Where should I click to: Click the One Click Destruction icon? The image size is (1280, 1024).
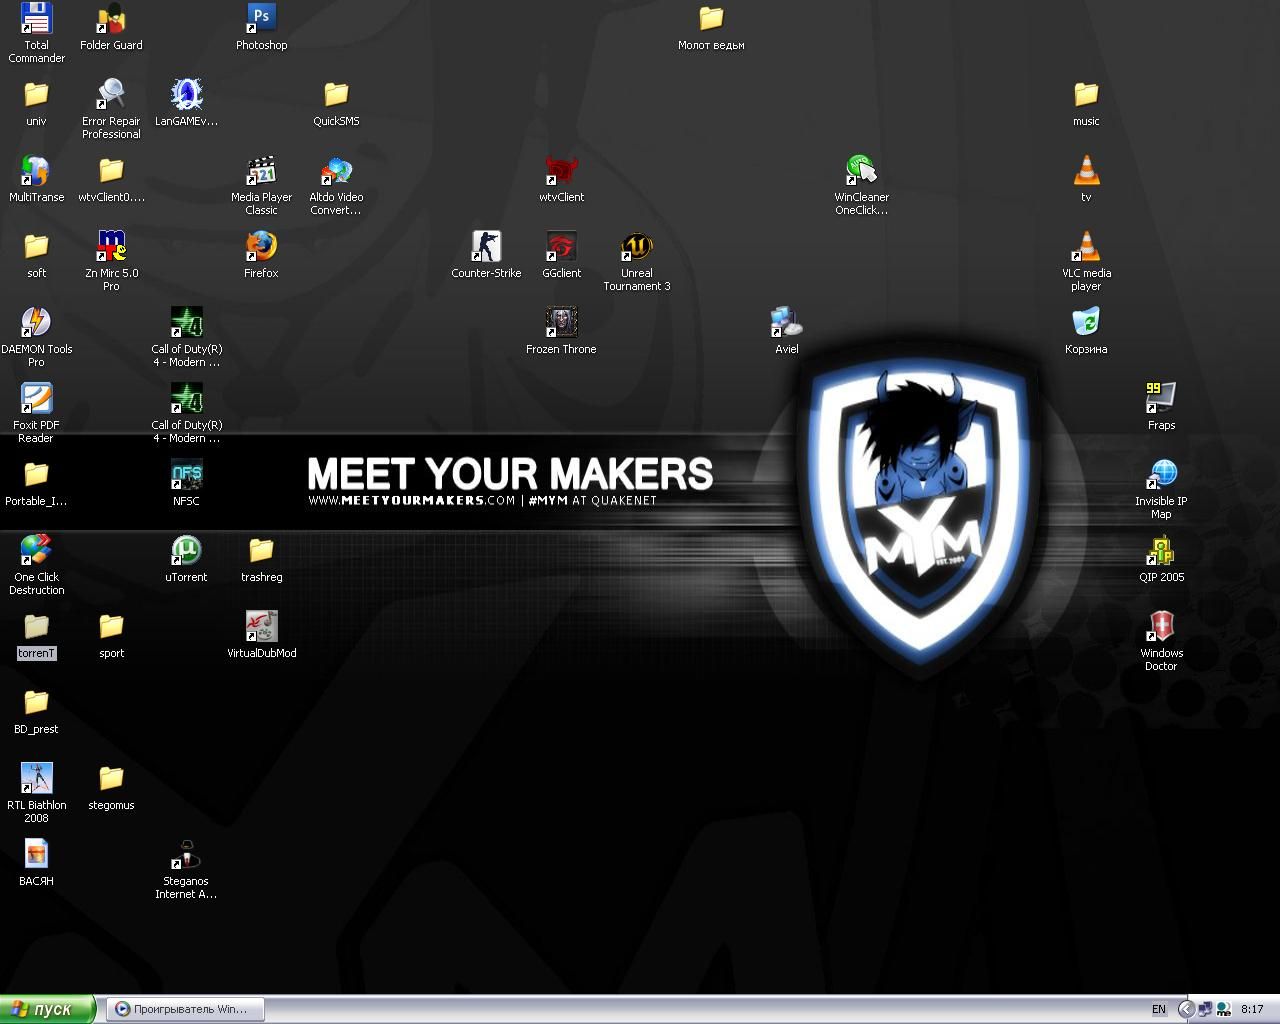tap(36, 550)
